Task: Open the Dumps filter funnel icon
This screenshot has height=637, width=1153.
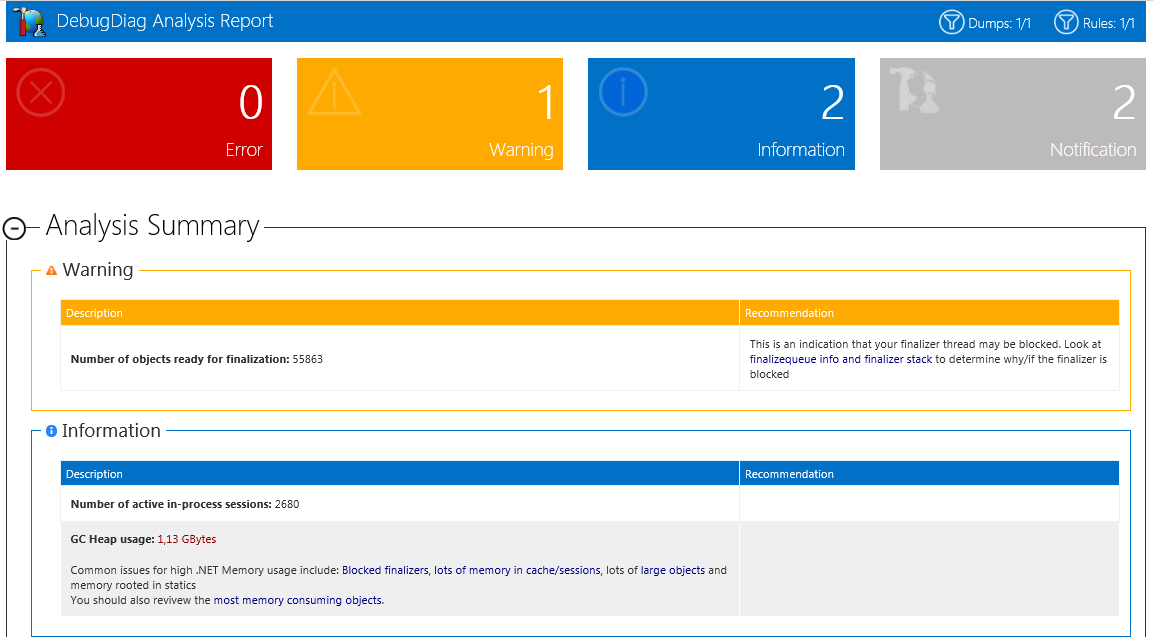Action: tap(952, 22)
